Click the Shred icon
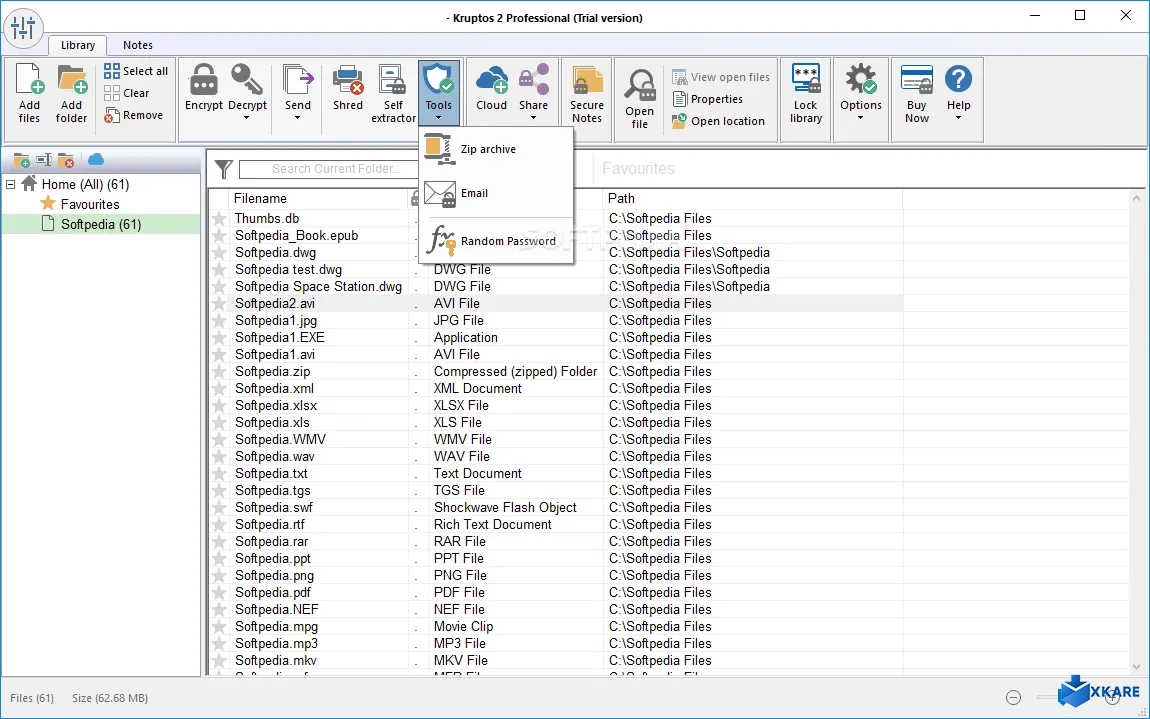Image resolution: width=1150 pixels, height=719 pixels. [x=348, y=79]
